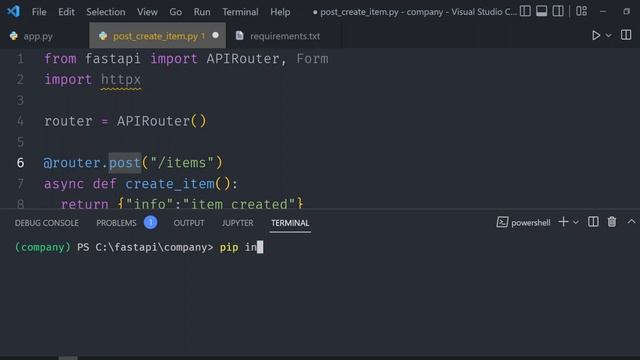The image size is (640, 360).
Task: Open the Terminal menu
Action: click(x=240, y=12)
